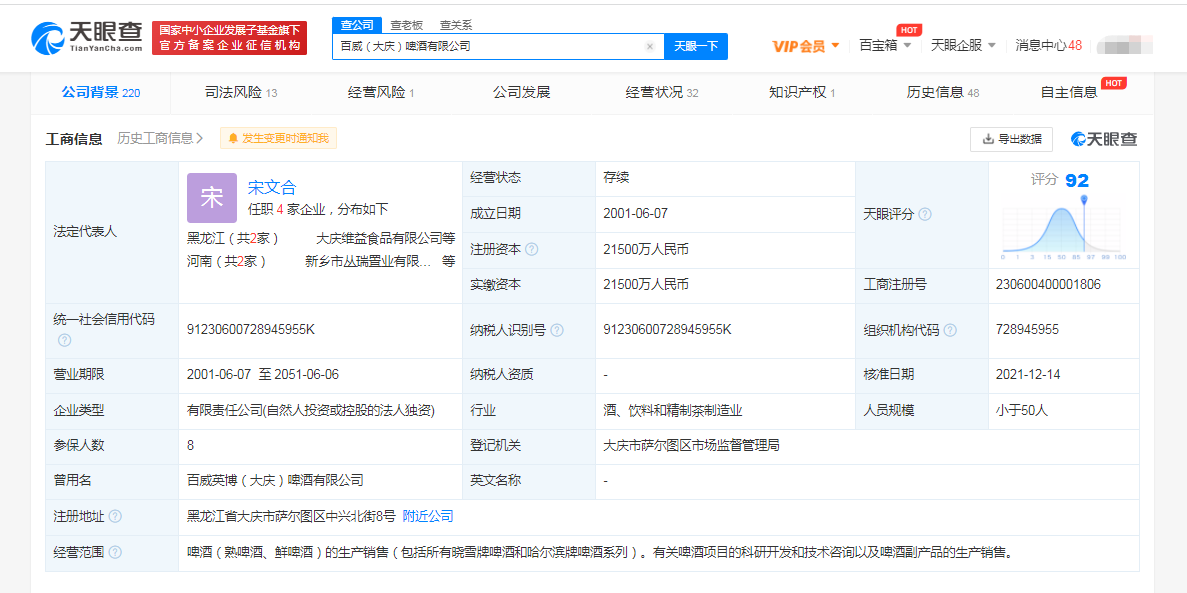This screenshot has width=1187, height=593.
Task: Select the 经营风险 tab
Action: pyautogui.click(x=381, y=93)
